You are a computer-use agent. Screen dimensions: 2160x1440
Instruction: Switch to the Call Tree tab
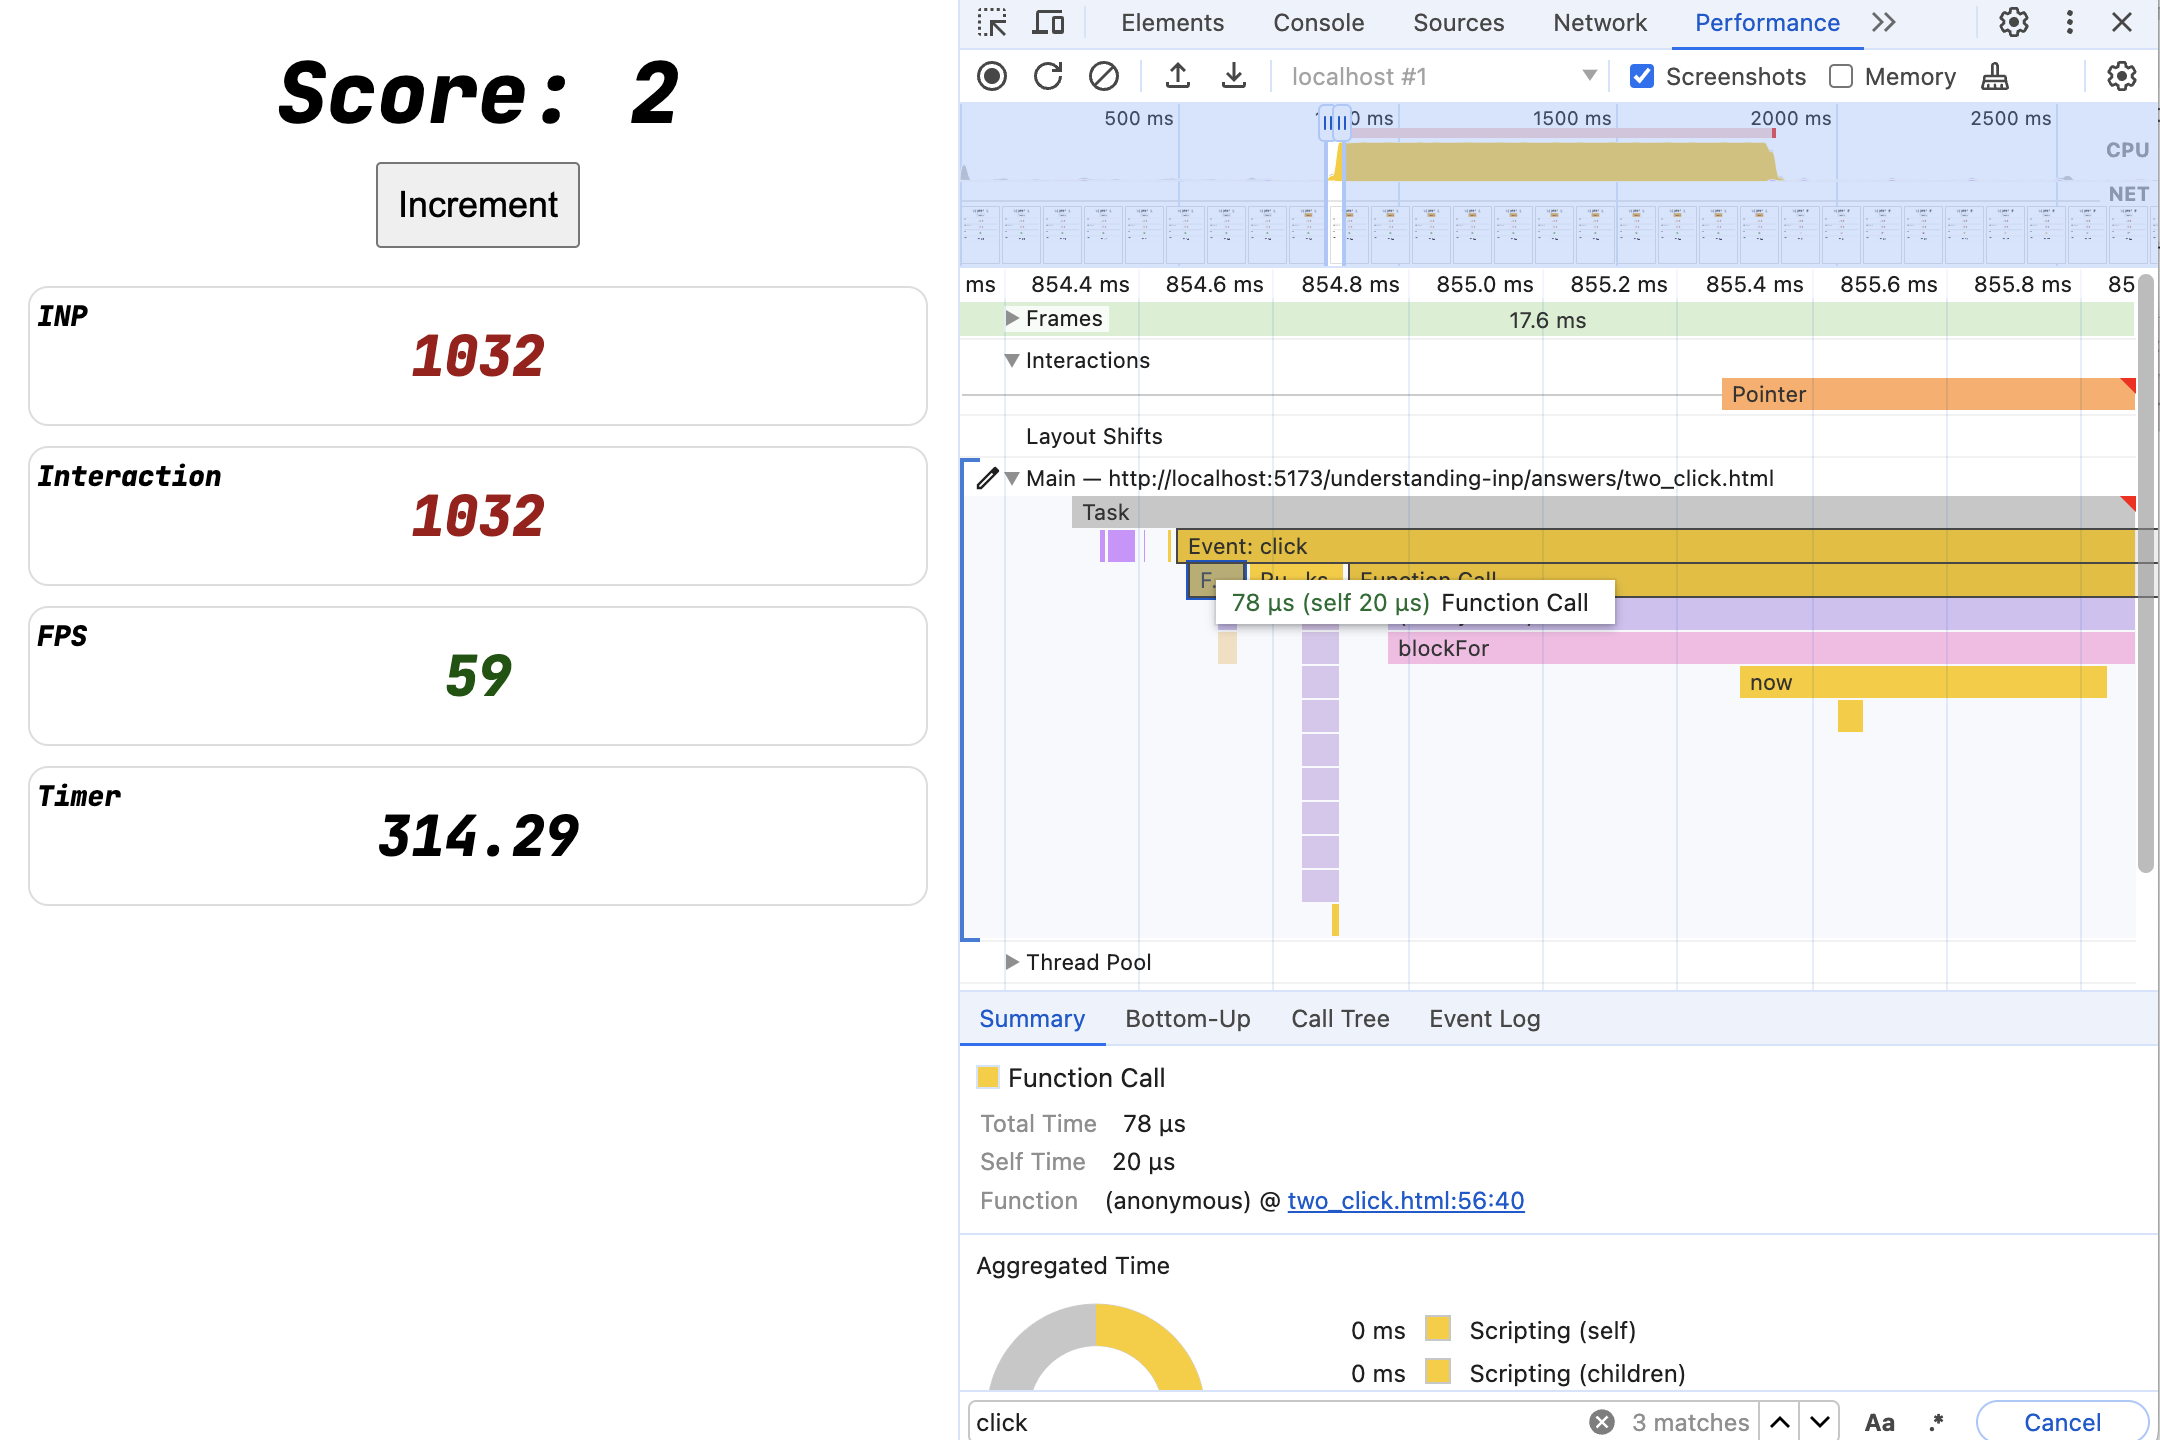pyautogui.click(x=1339, y=1017)
